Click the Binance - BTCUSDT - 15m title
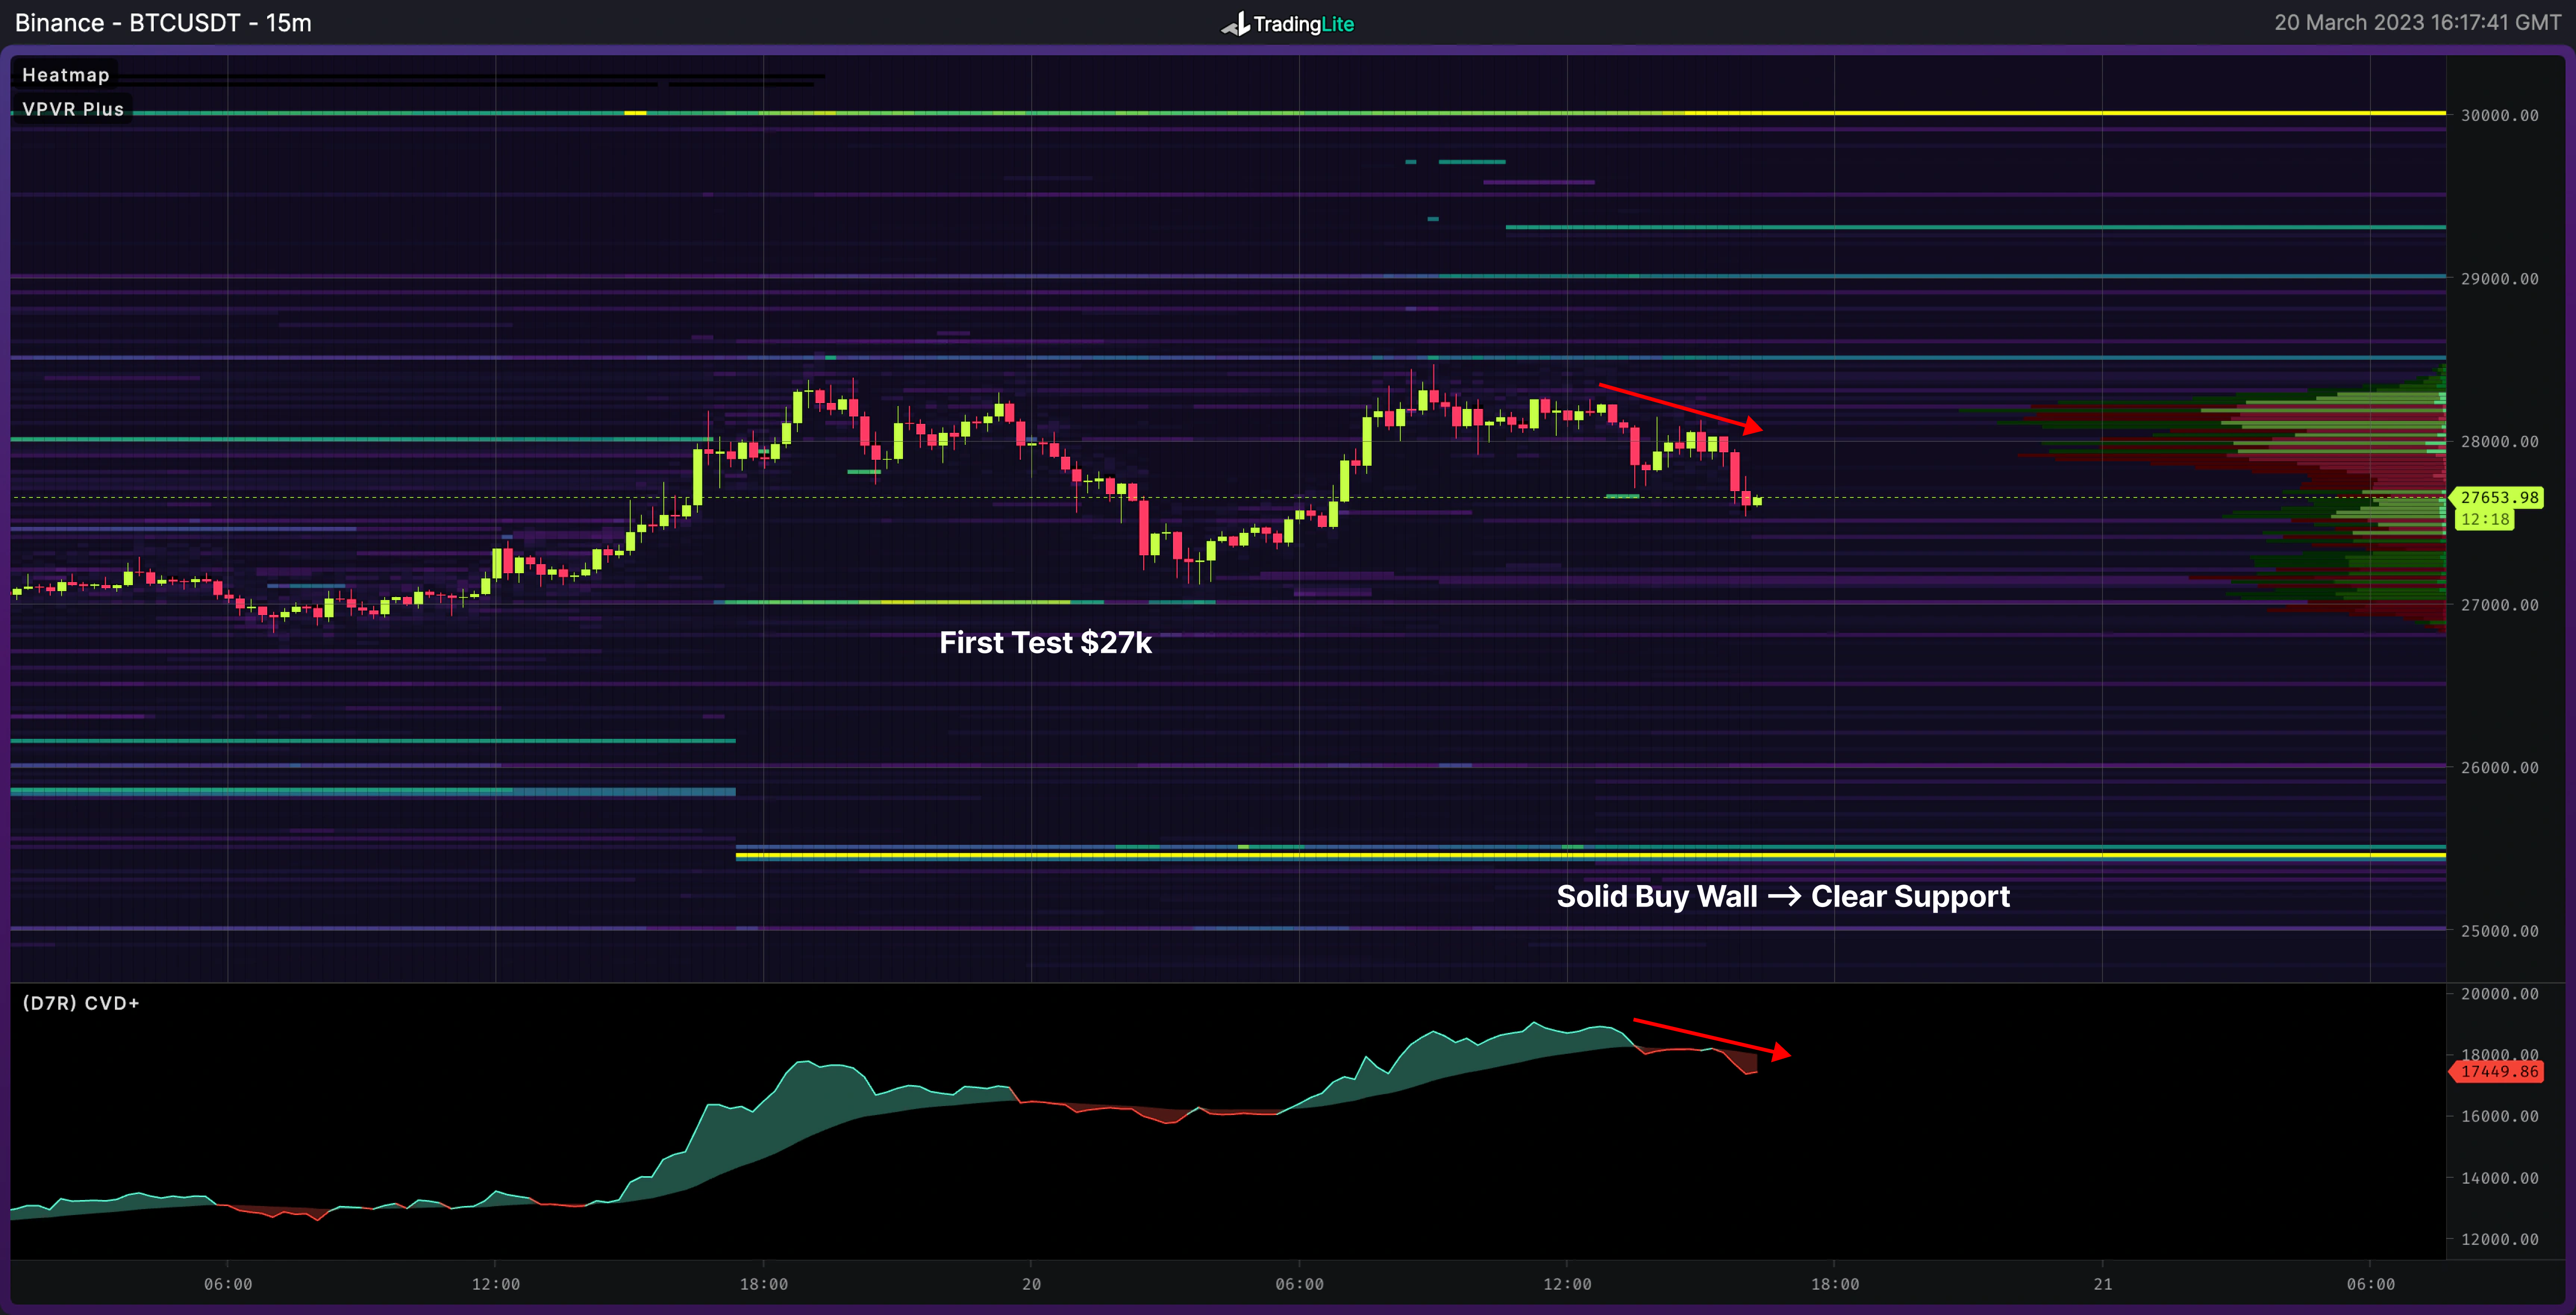This screenshot has width=2576, height=1315. point(163,23)
